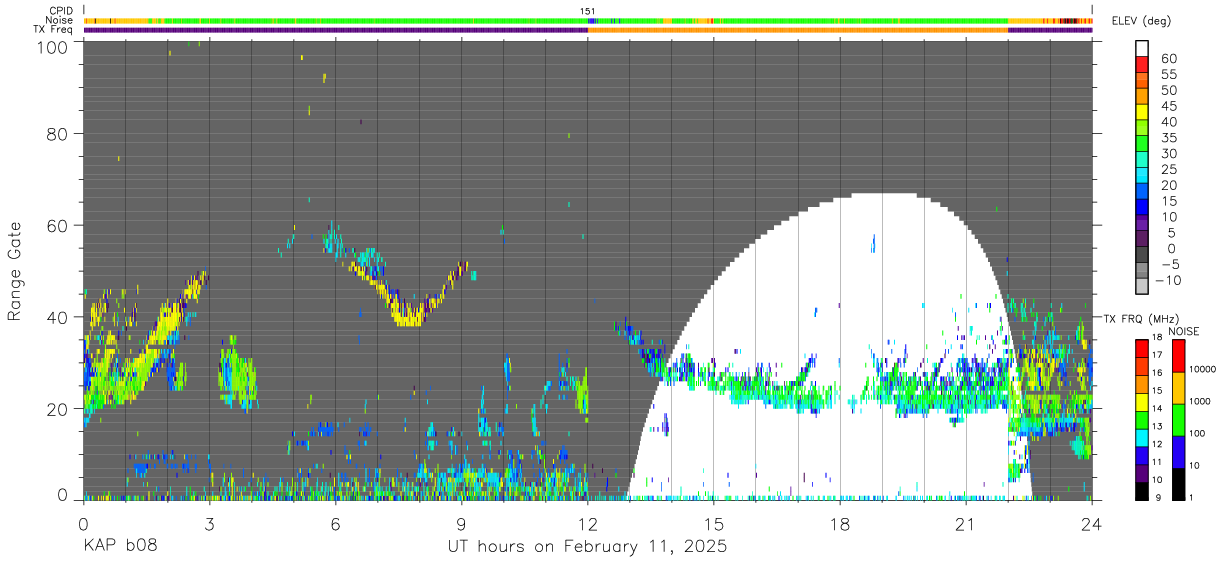Pick the white top segment of elevation bar
1228x567 pixels.
pos(1142,47)
